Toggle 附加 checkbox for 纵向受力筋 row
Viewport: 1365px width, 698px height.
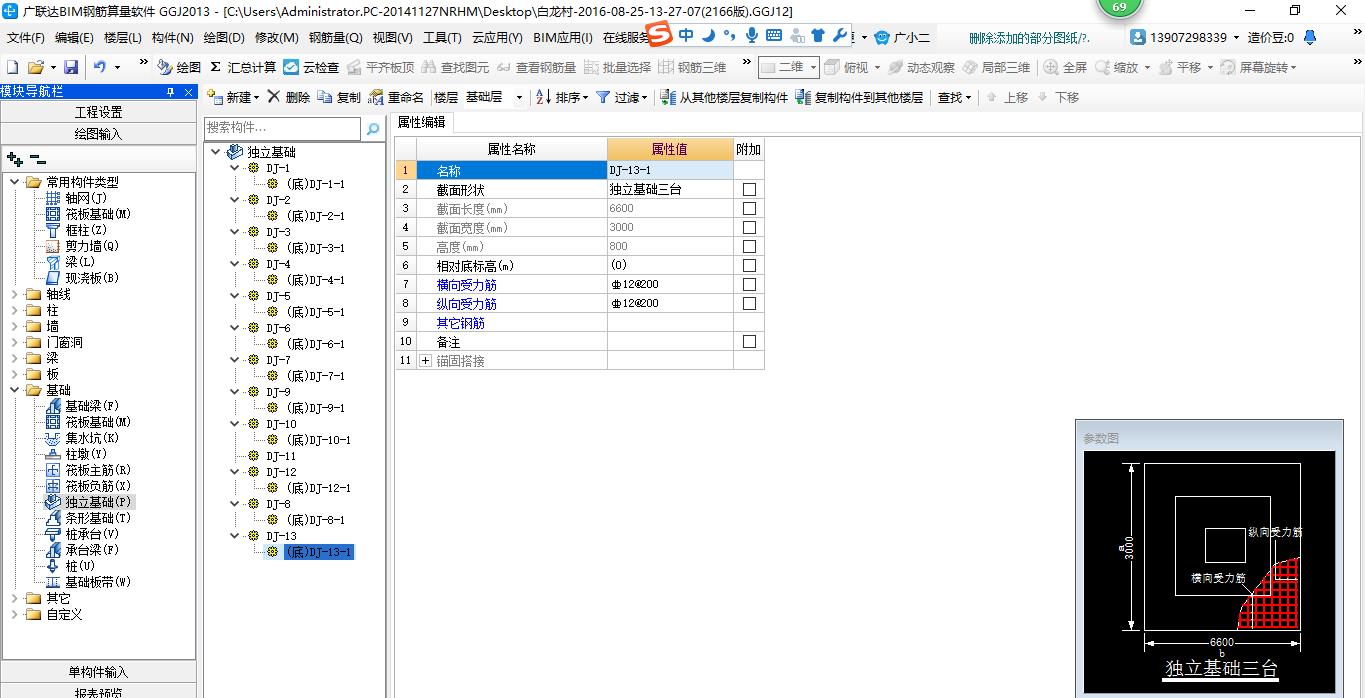[x=749, y=303]
